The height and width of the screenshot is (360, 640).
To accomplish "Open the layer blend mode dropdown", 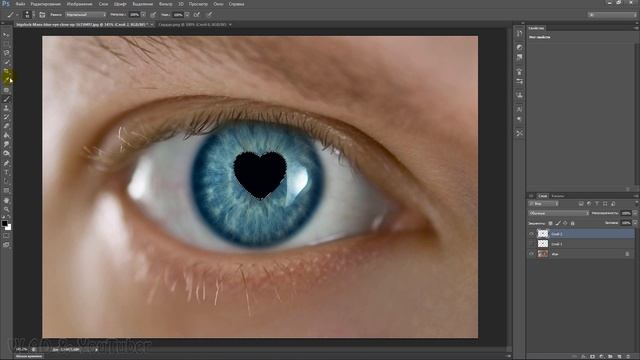I will click(x=559, y=213).
